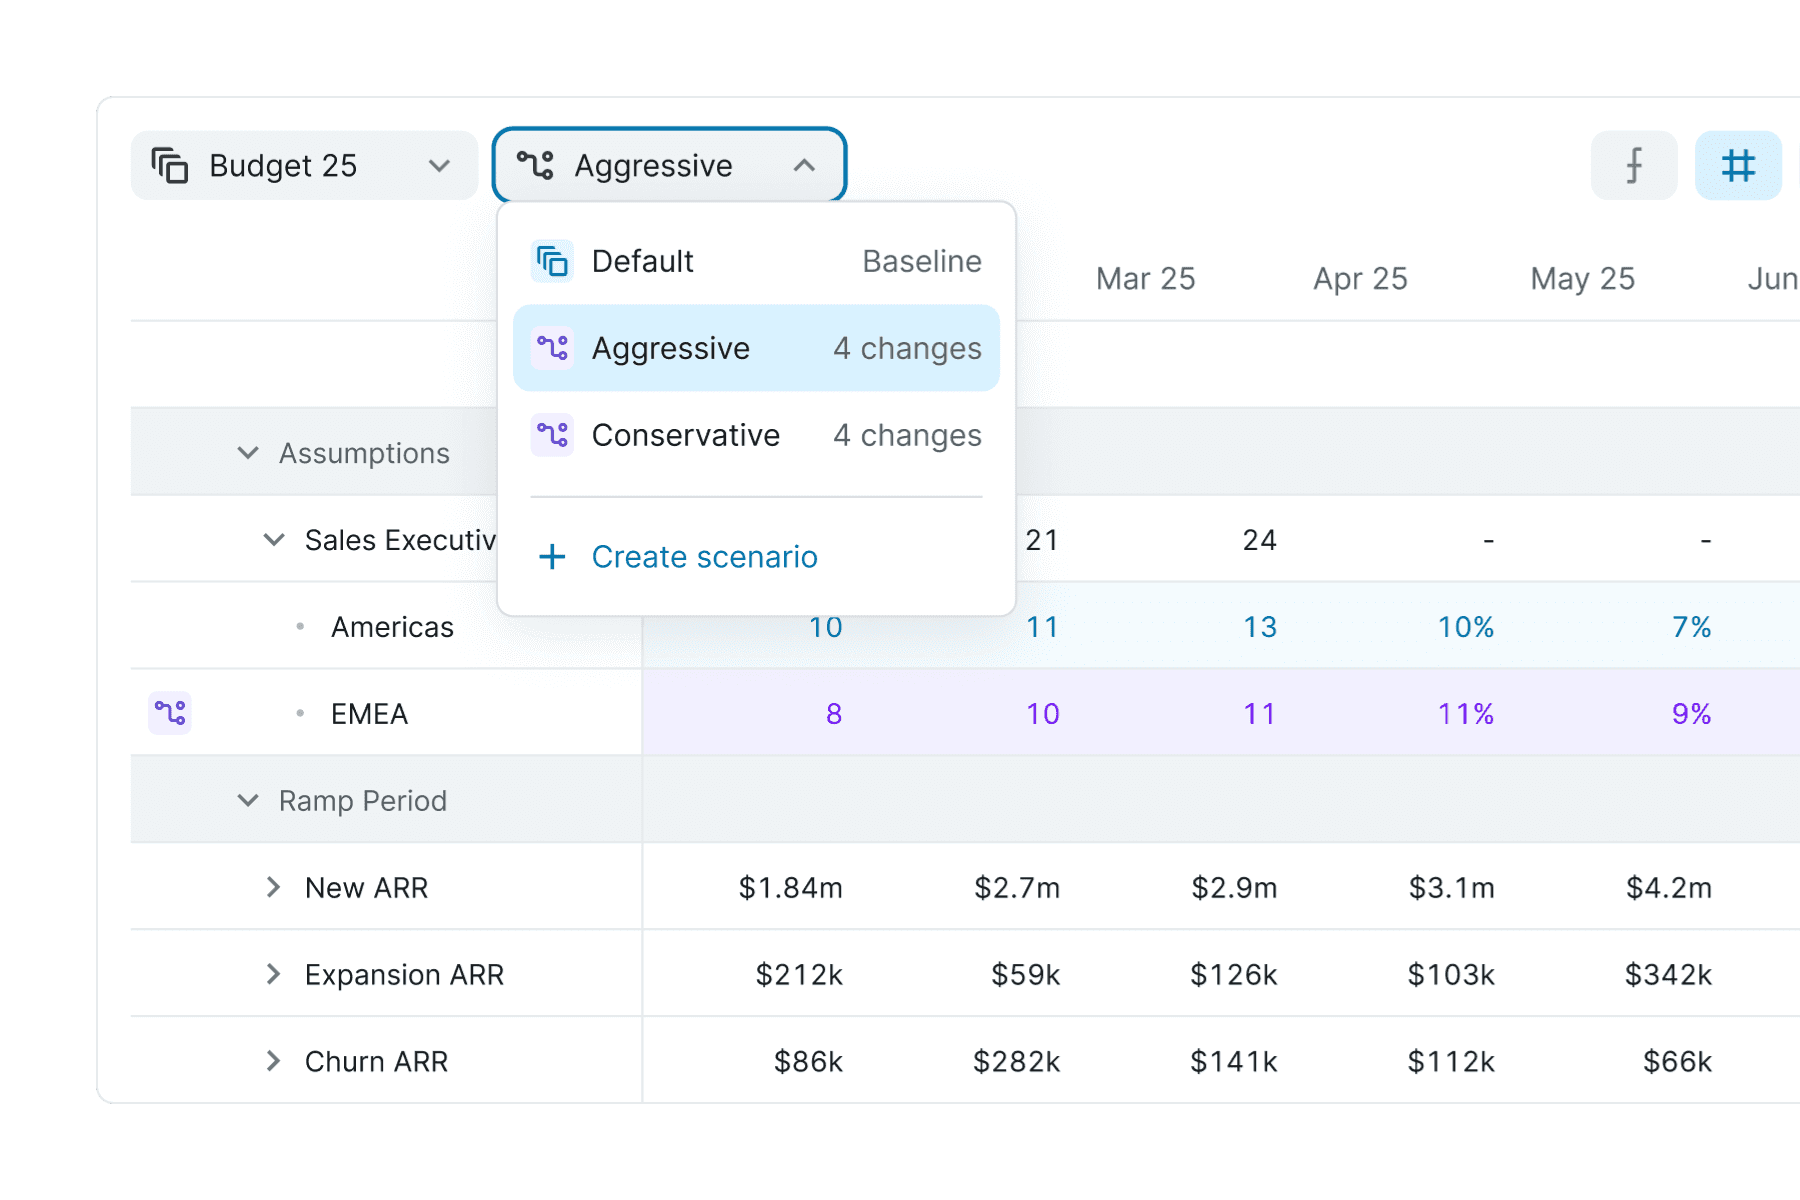Expand the Churn ARR row
This screenshot has height=1200, width=1800.
tap(273, 1061)
